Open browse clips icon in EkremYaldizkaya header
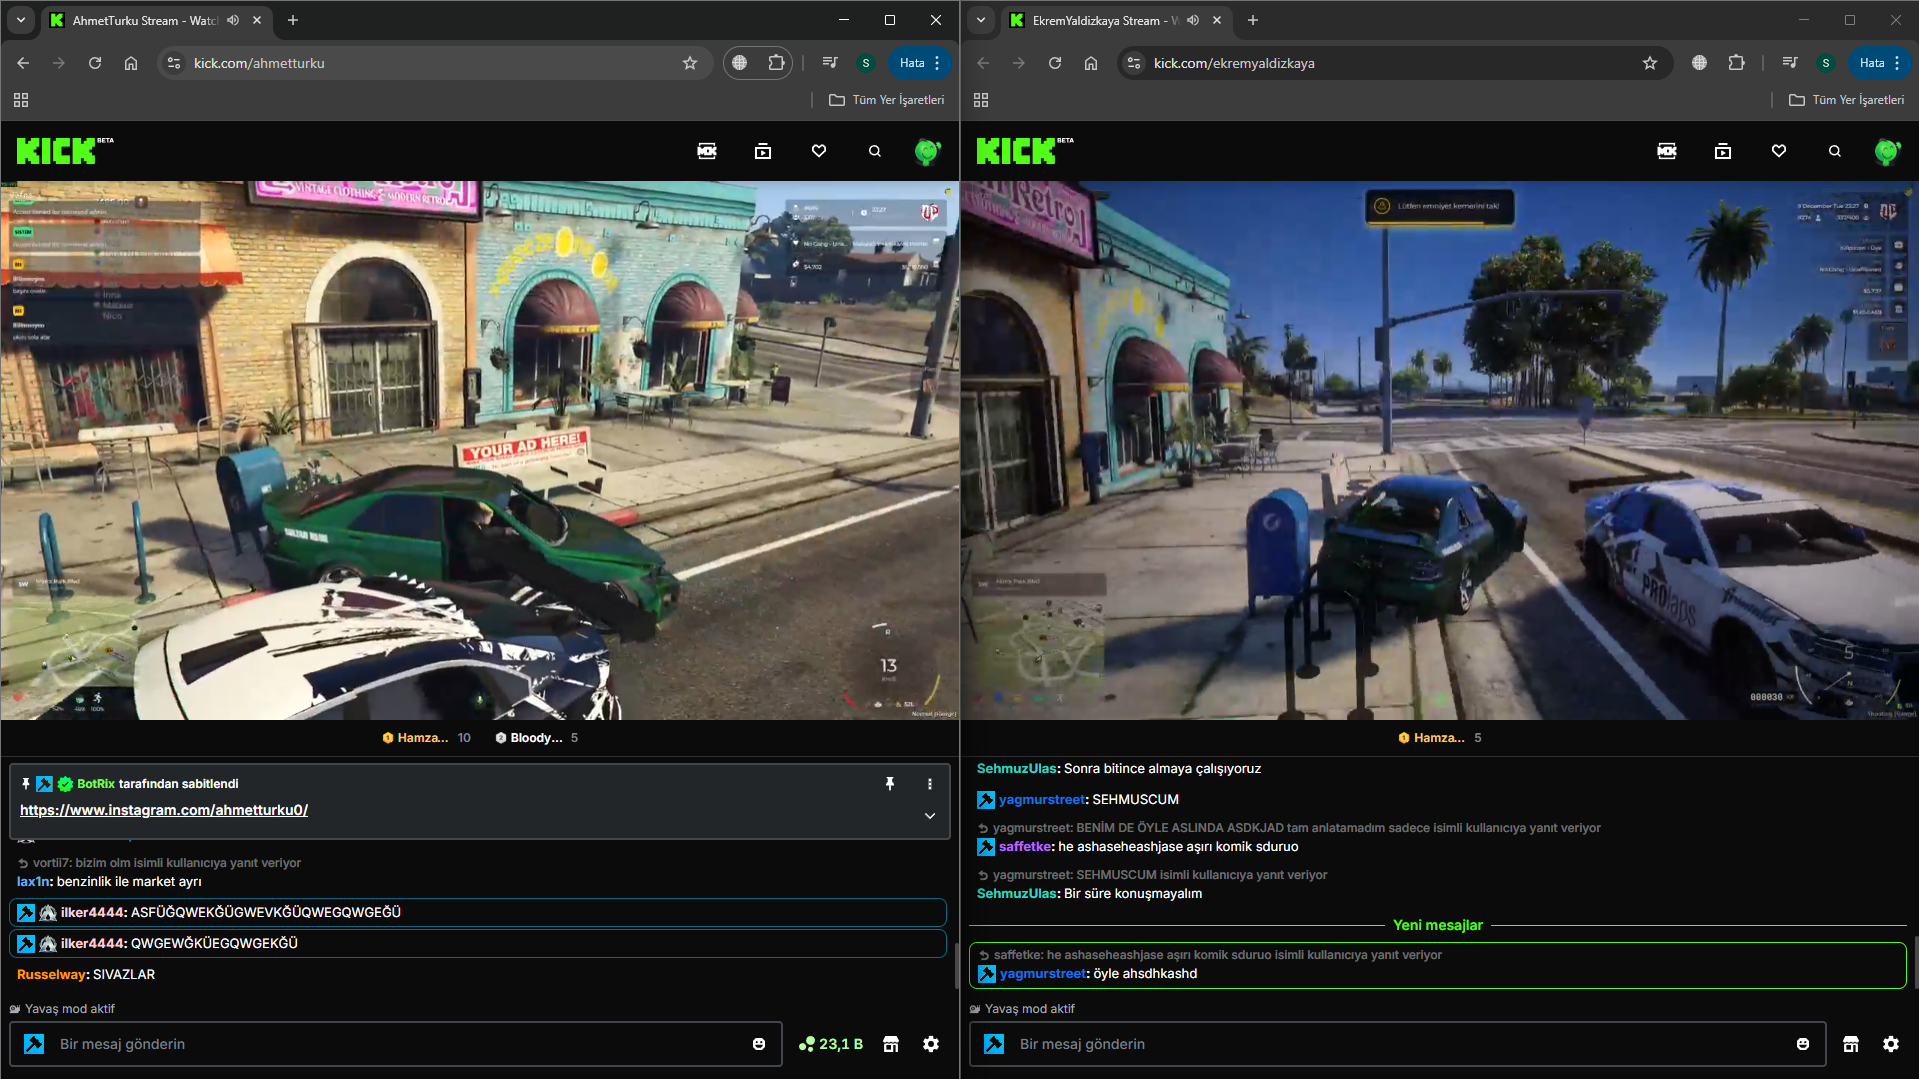 [x=1723, y=151]
